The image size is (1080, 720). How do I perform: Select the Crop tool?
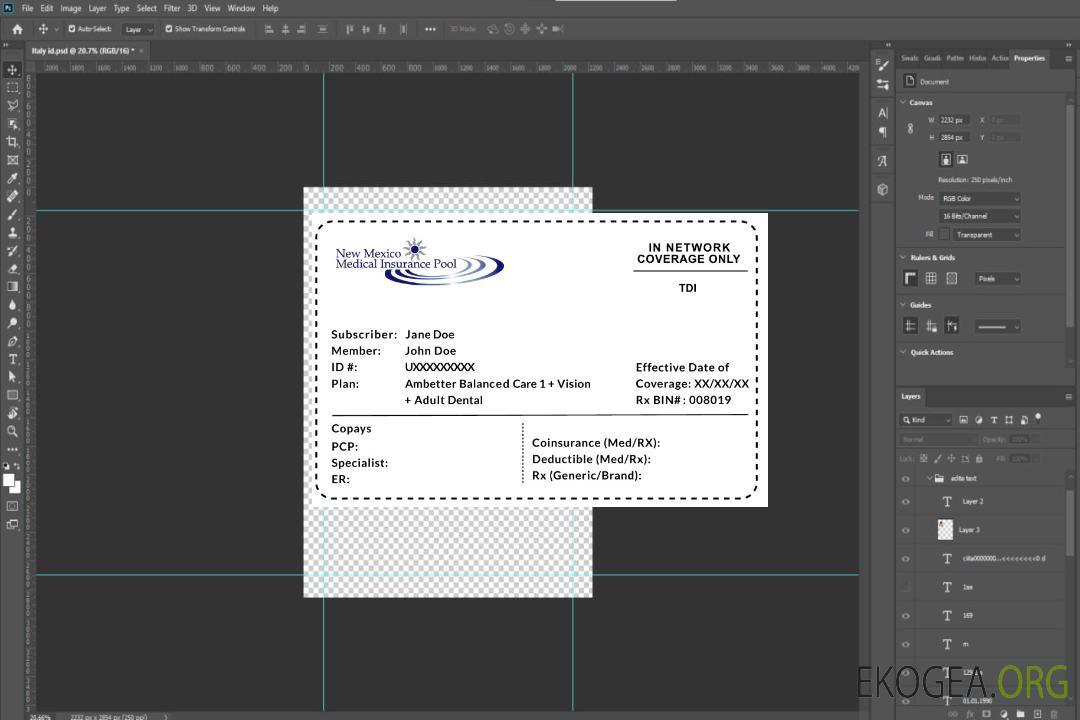(x=12, y=142)
